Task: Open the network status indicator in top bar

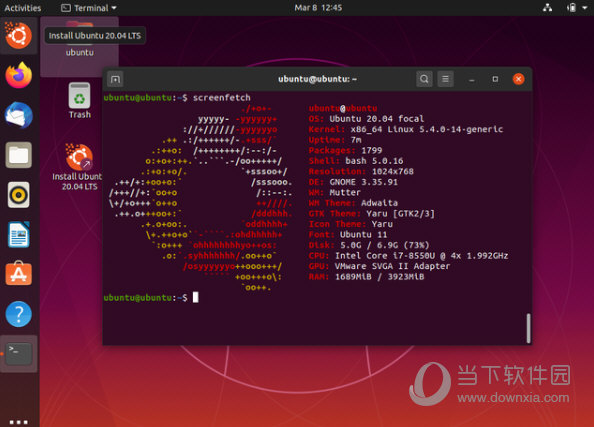Action: pyautogui.click(x=547, y=8)
